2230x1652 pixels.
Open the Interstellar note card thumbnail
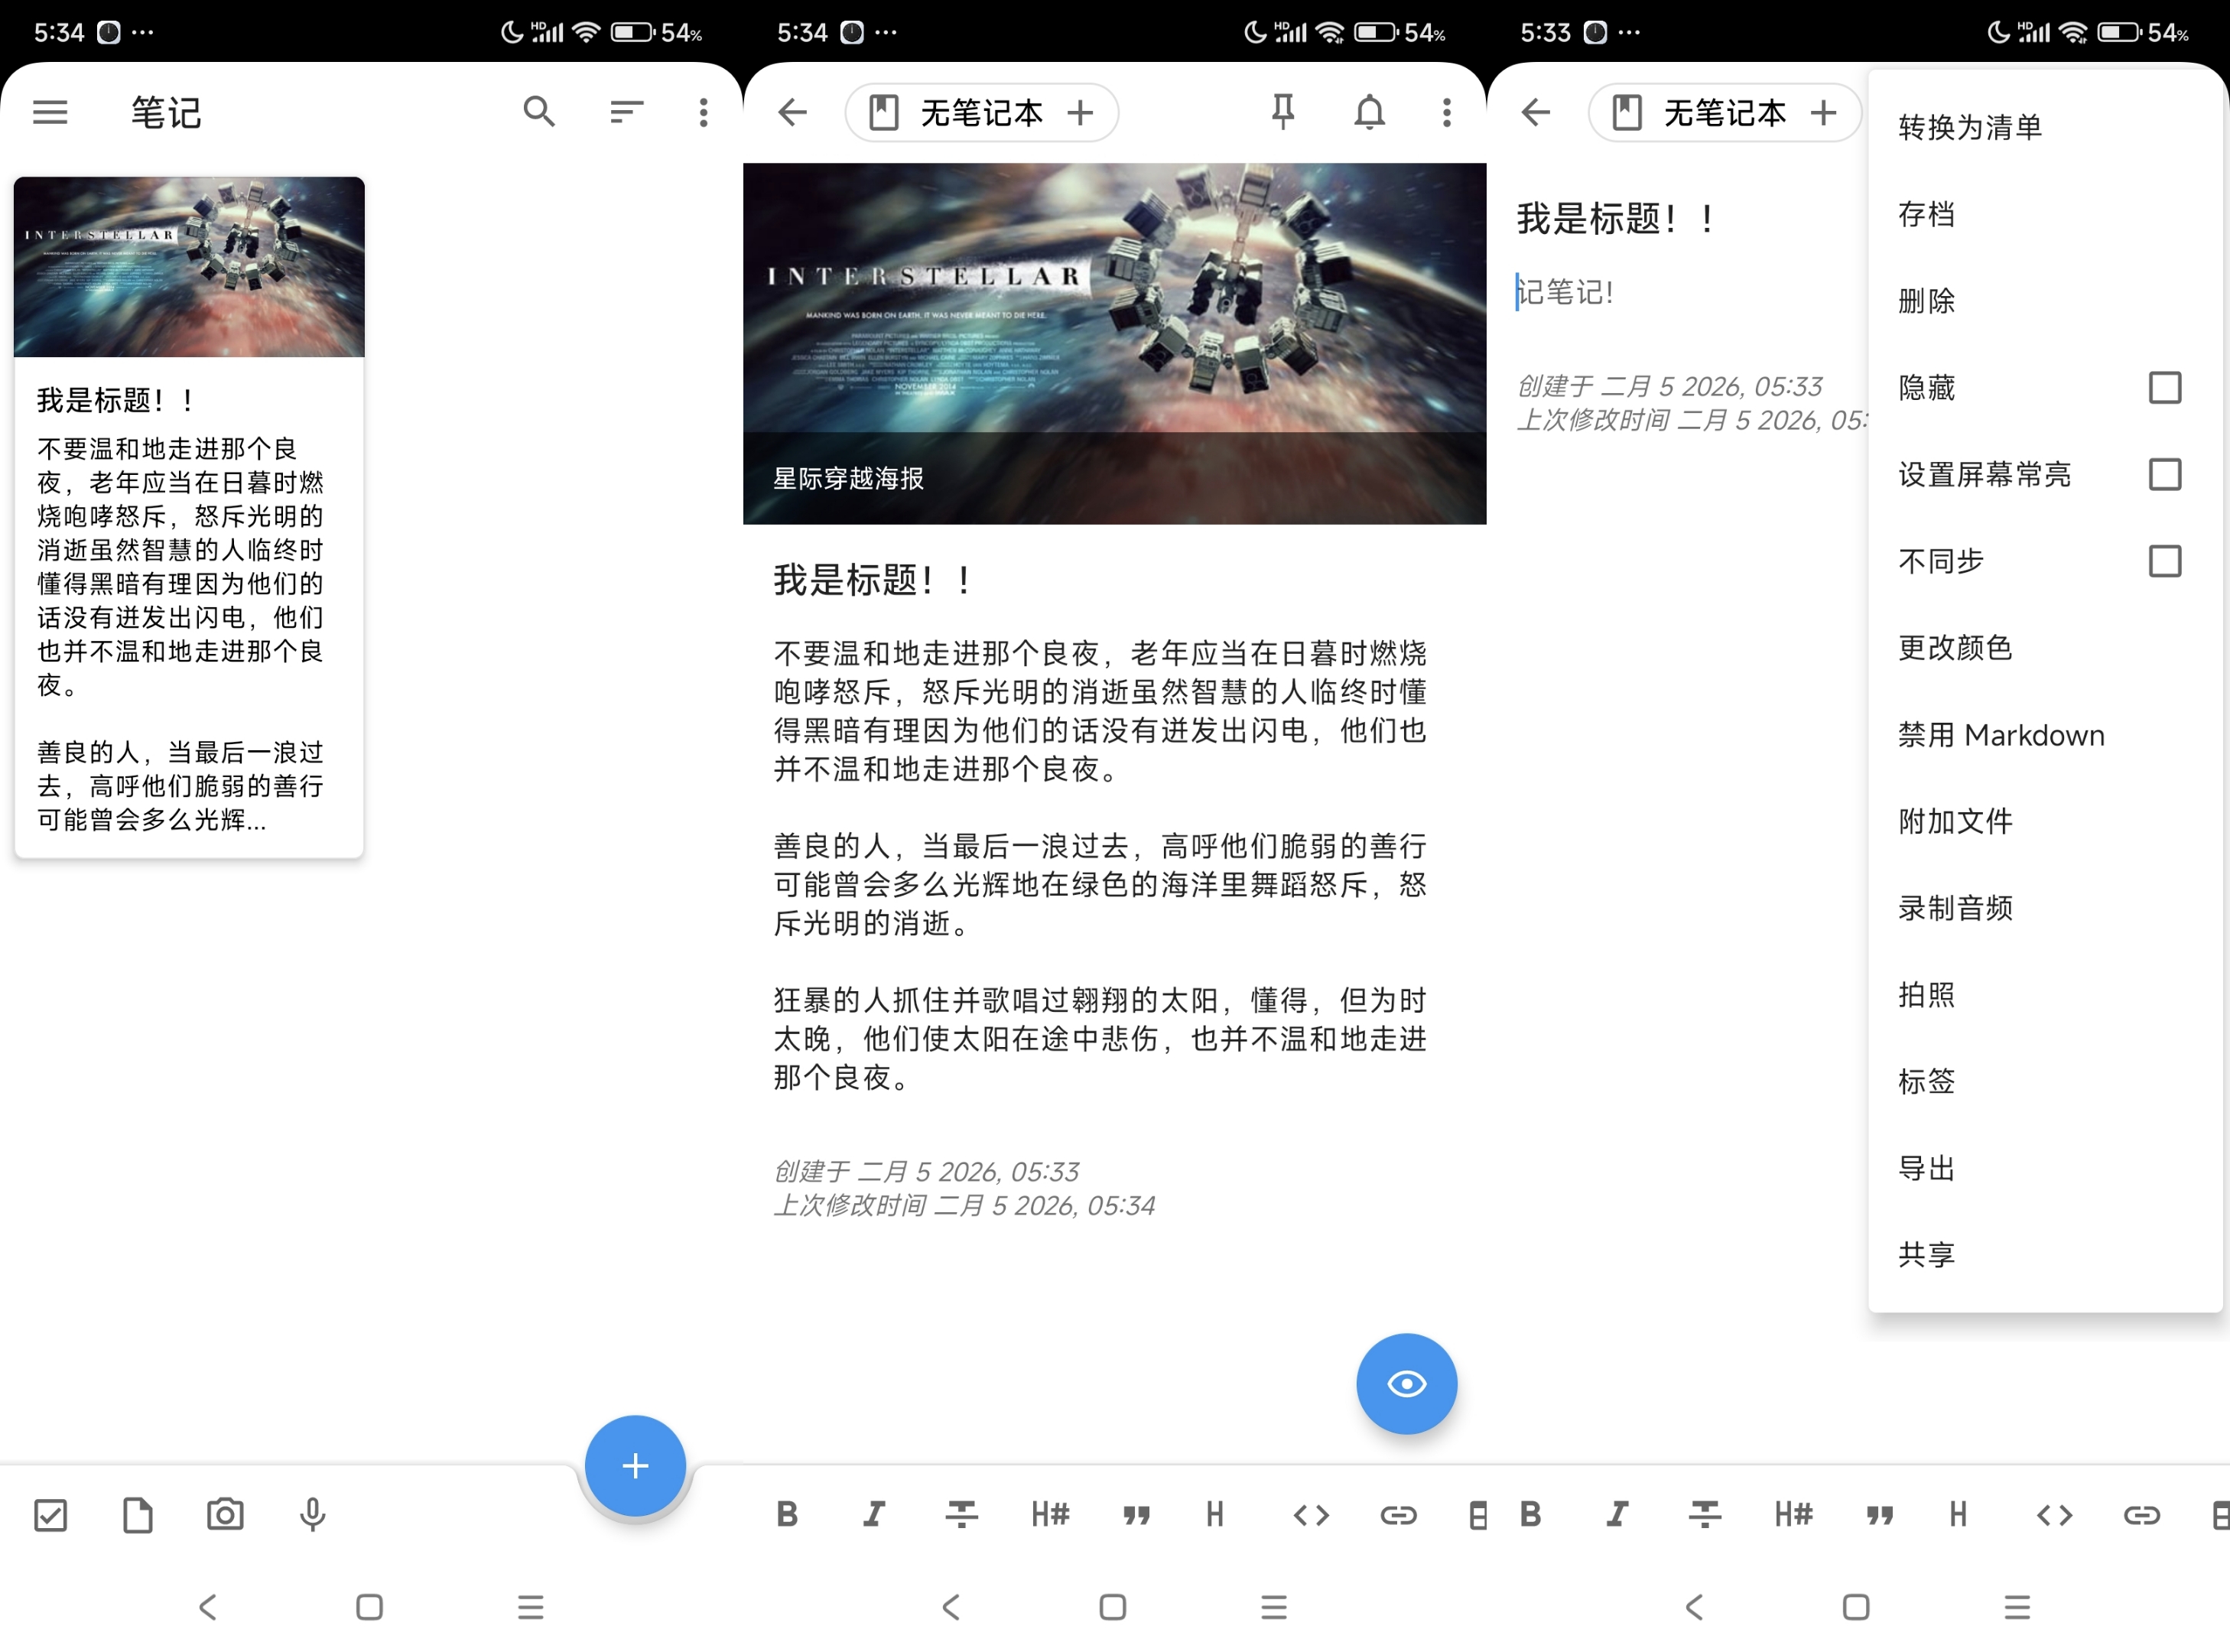click(x=189, y=268)
